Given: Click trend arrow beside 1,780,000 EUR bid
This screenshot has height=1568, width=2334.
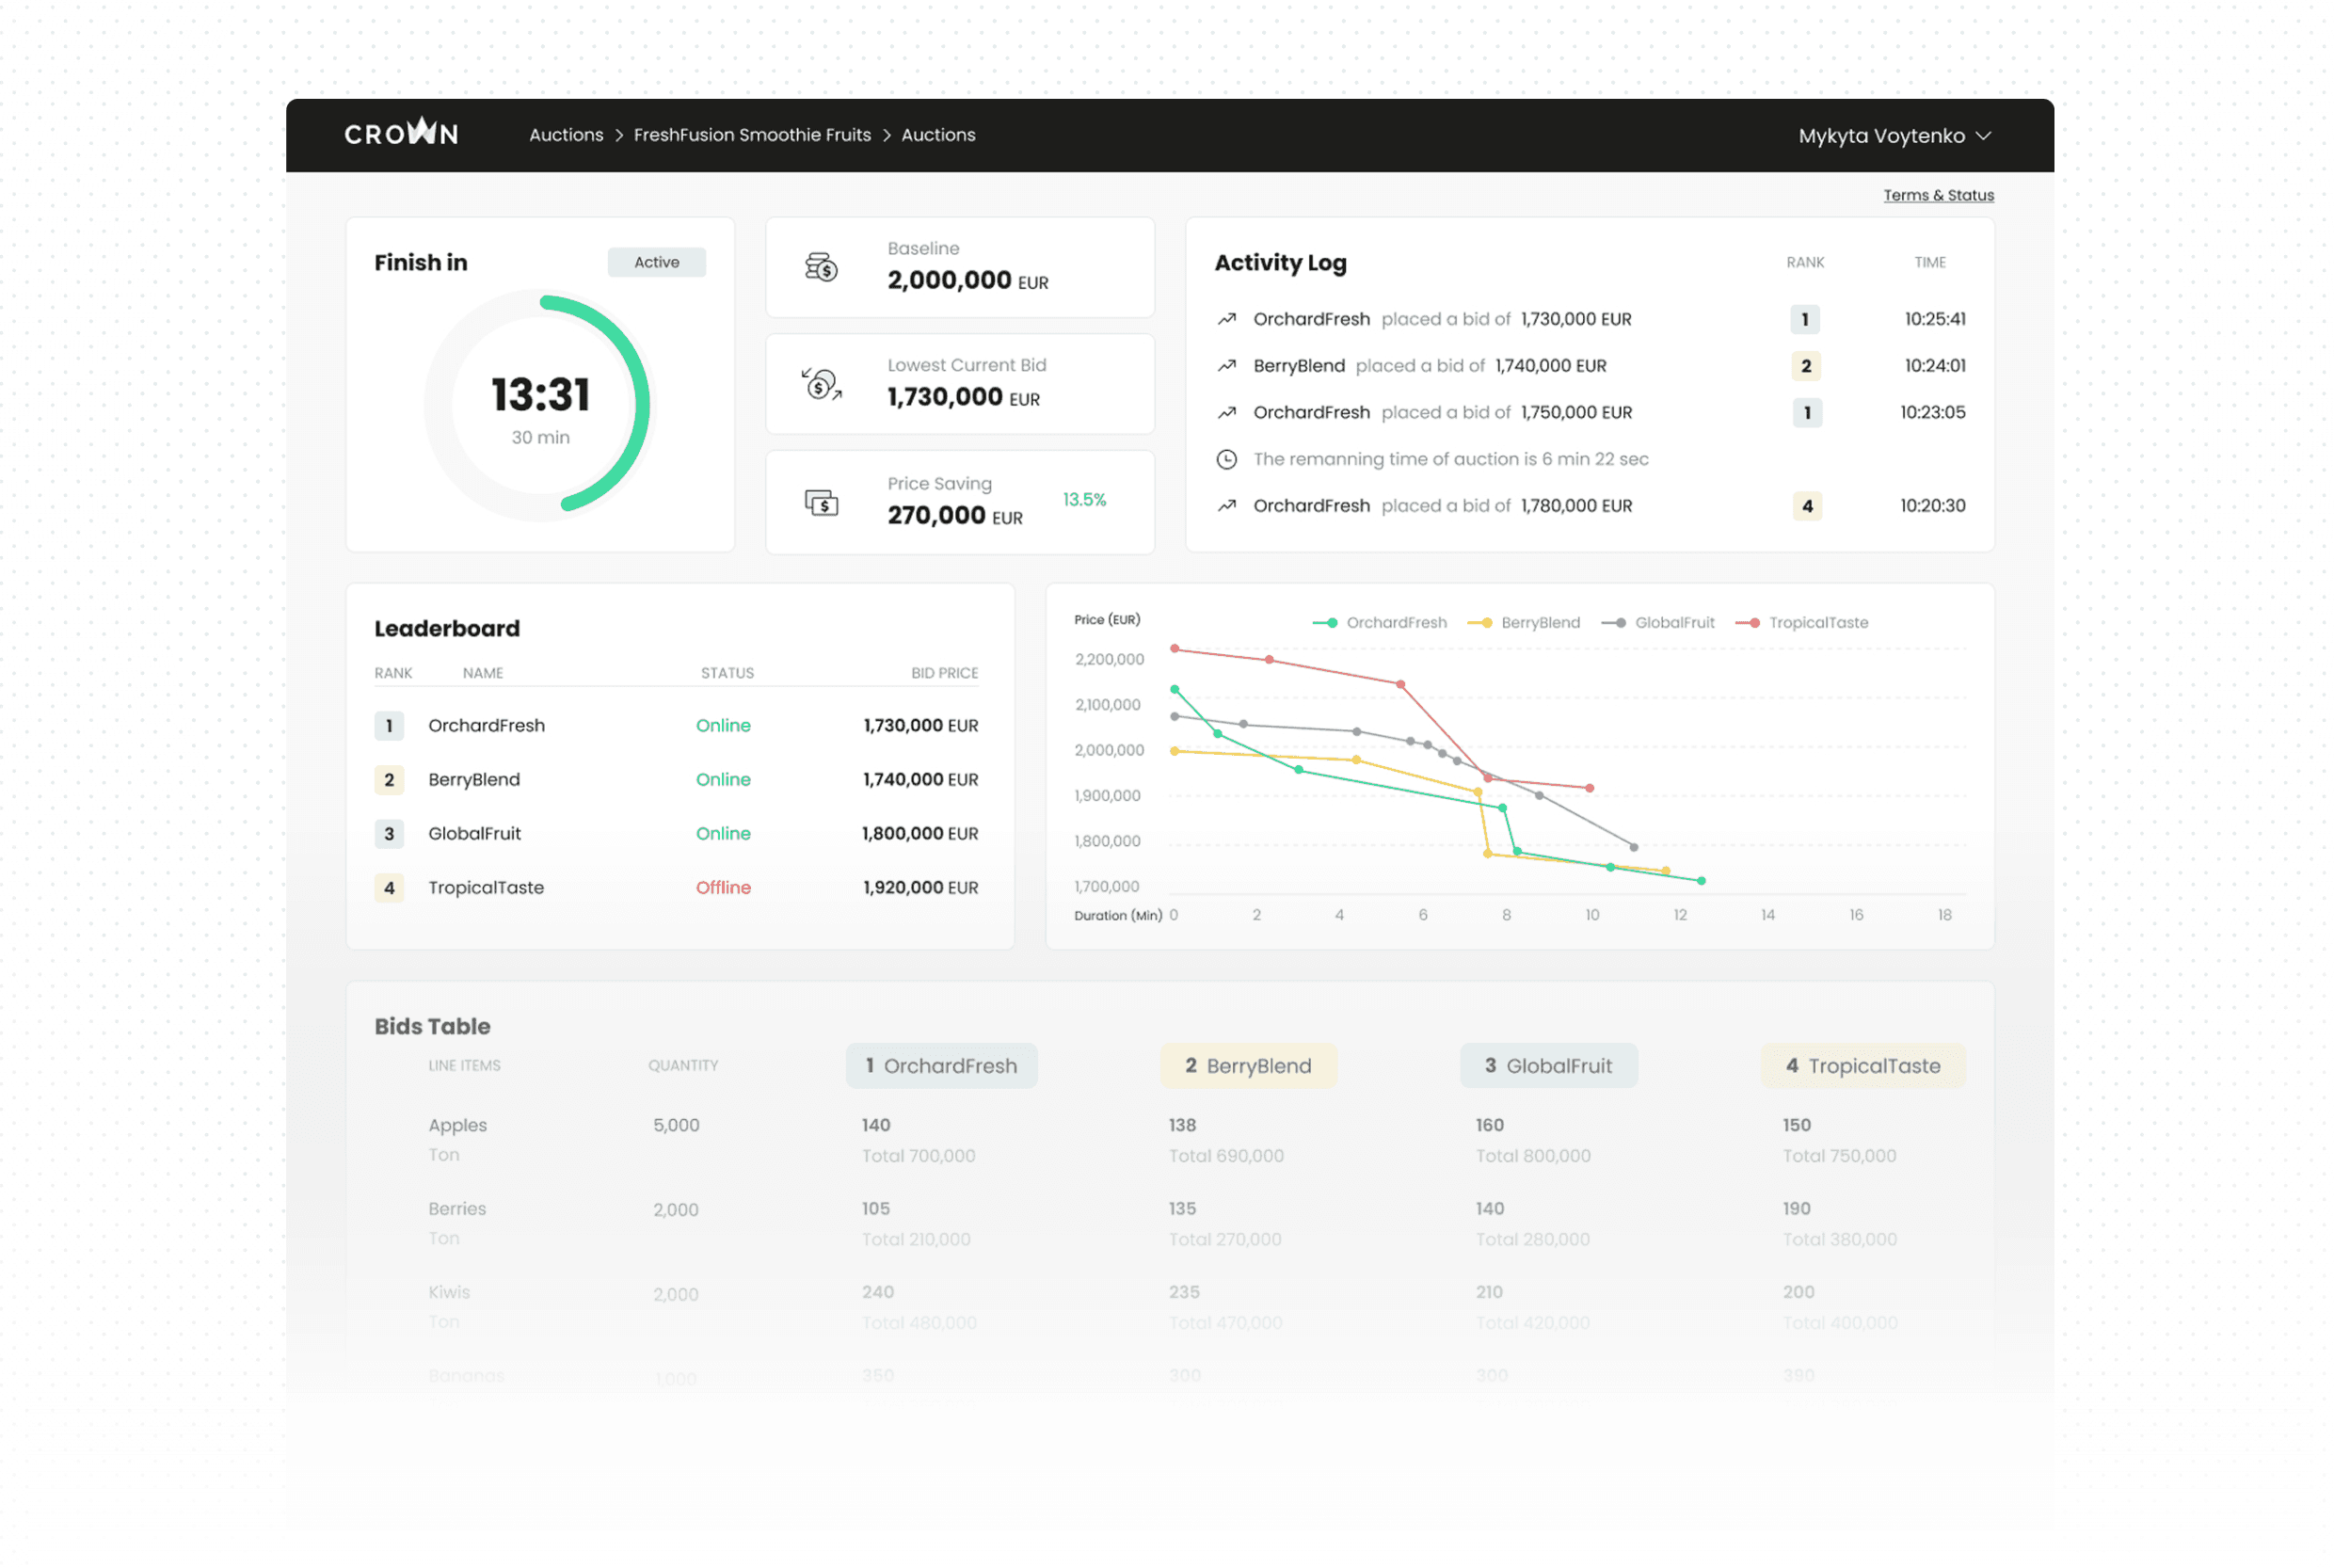Looking at the screenshot, I should click(x=1227, y=506).
